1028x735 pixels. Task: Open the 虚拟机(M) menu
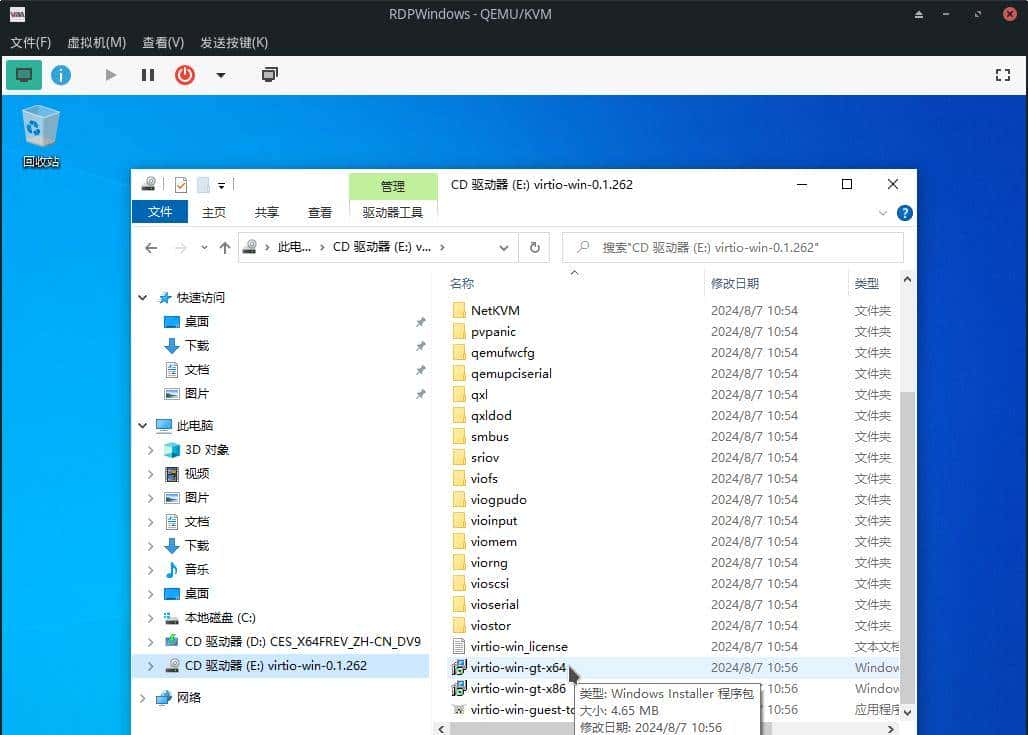95,42
